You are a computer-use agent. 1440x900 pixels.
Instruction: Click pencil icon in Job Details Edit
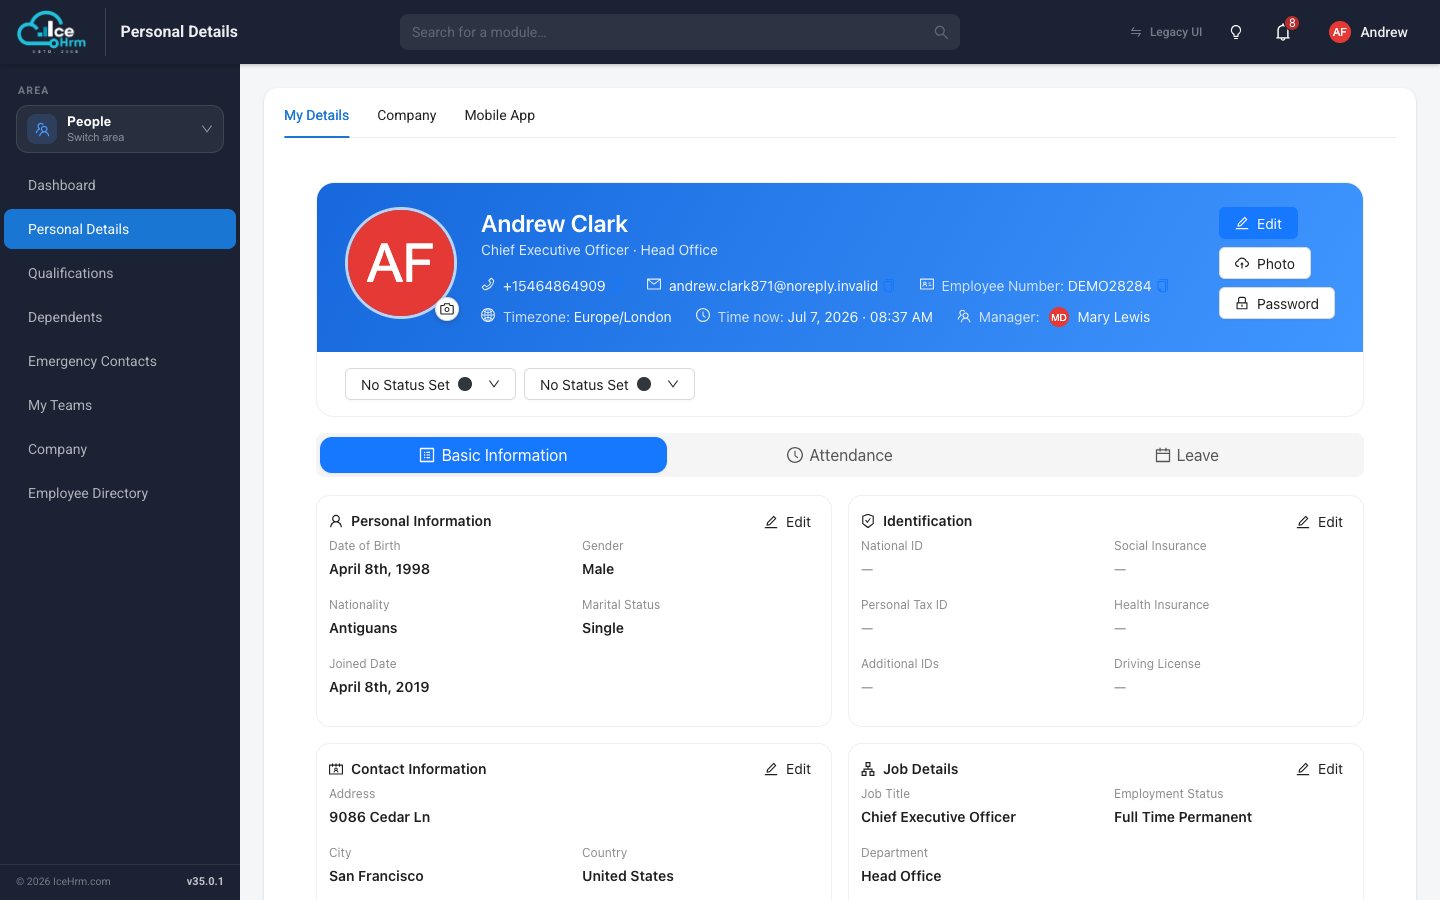tap(1303, 769)
